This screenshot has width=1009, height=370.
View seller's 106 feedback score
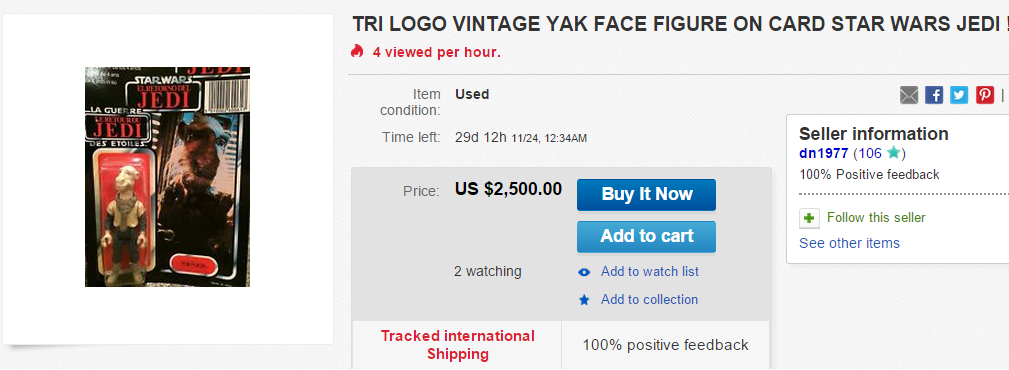pyautogui.click(x=869, y=153)
